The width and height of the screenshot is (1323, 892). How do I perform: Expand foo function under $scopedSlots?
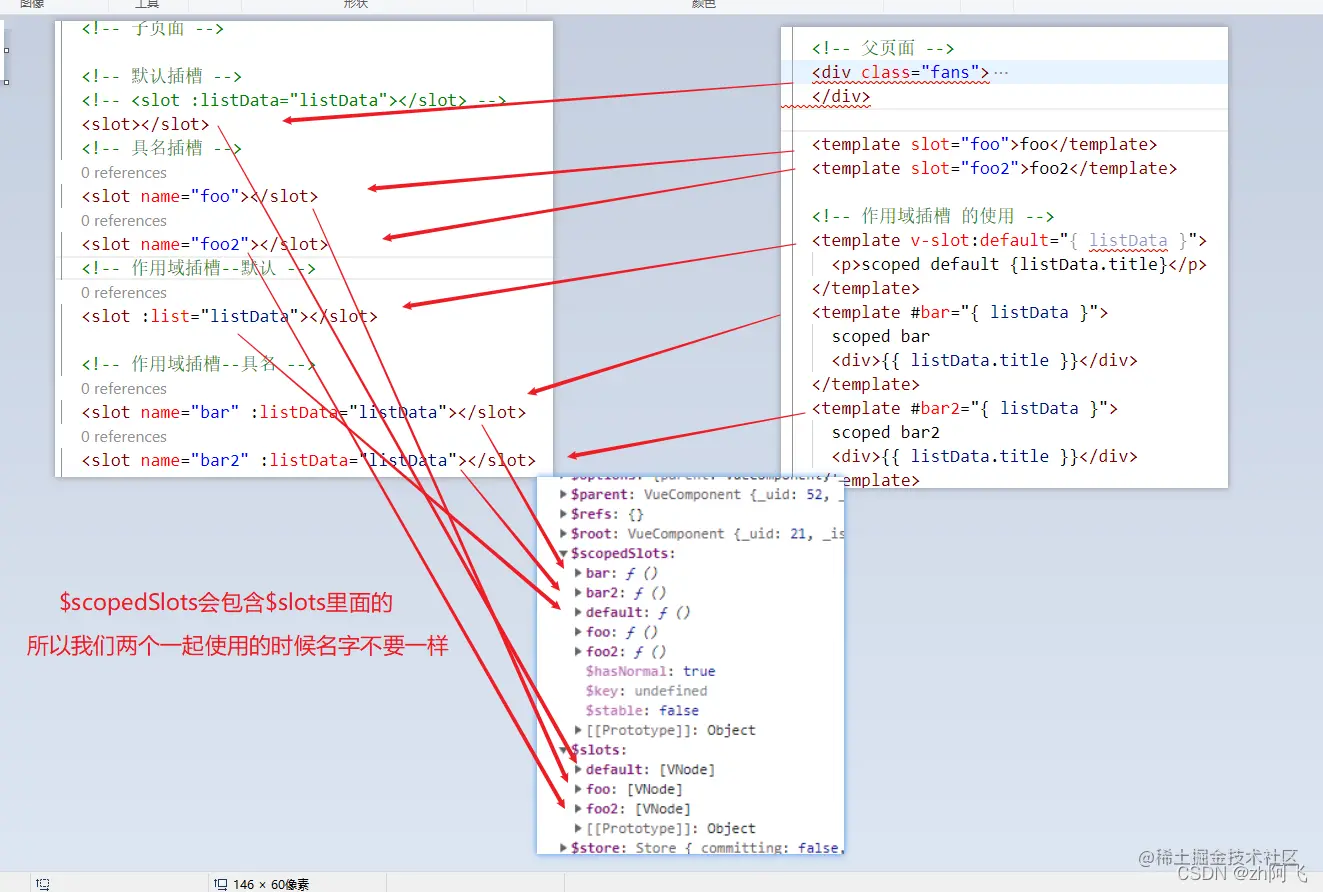pos(579,632)
